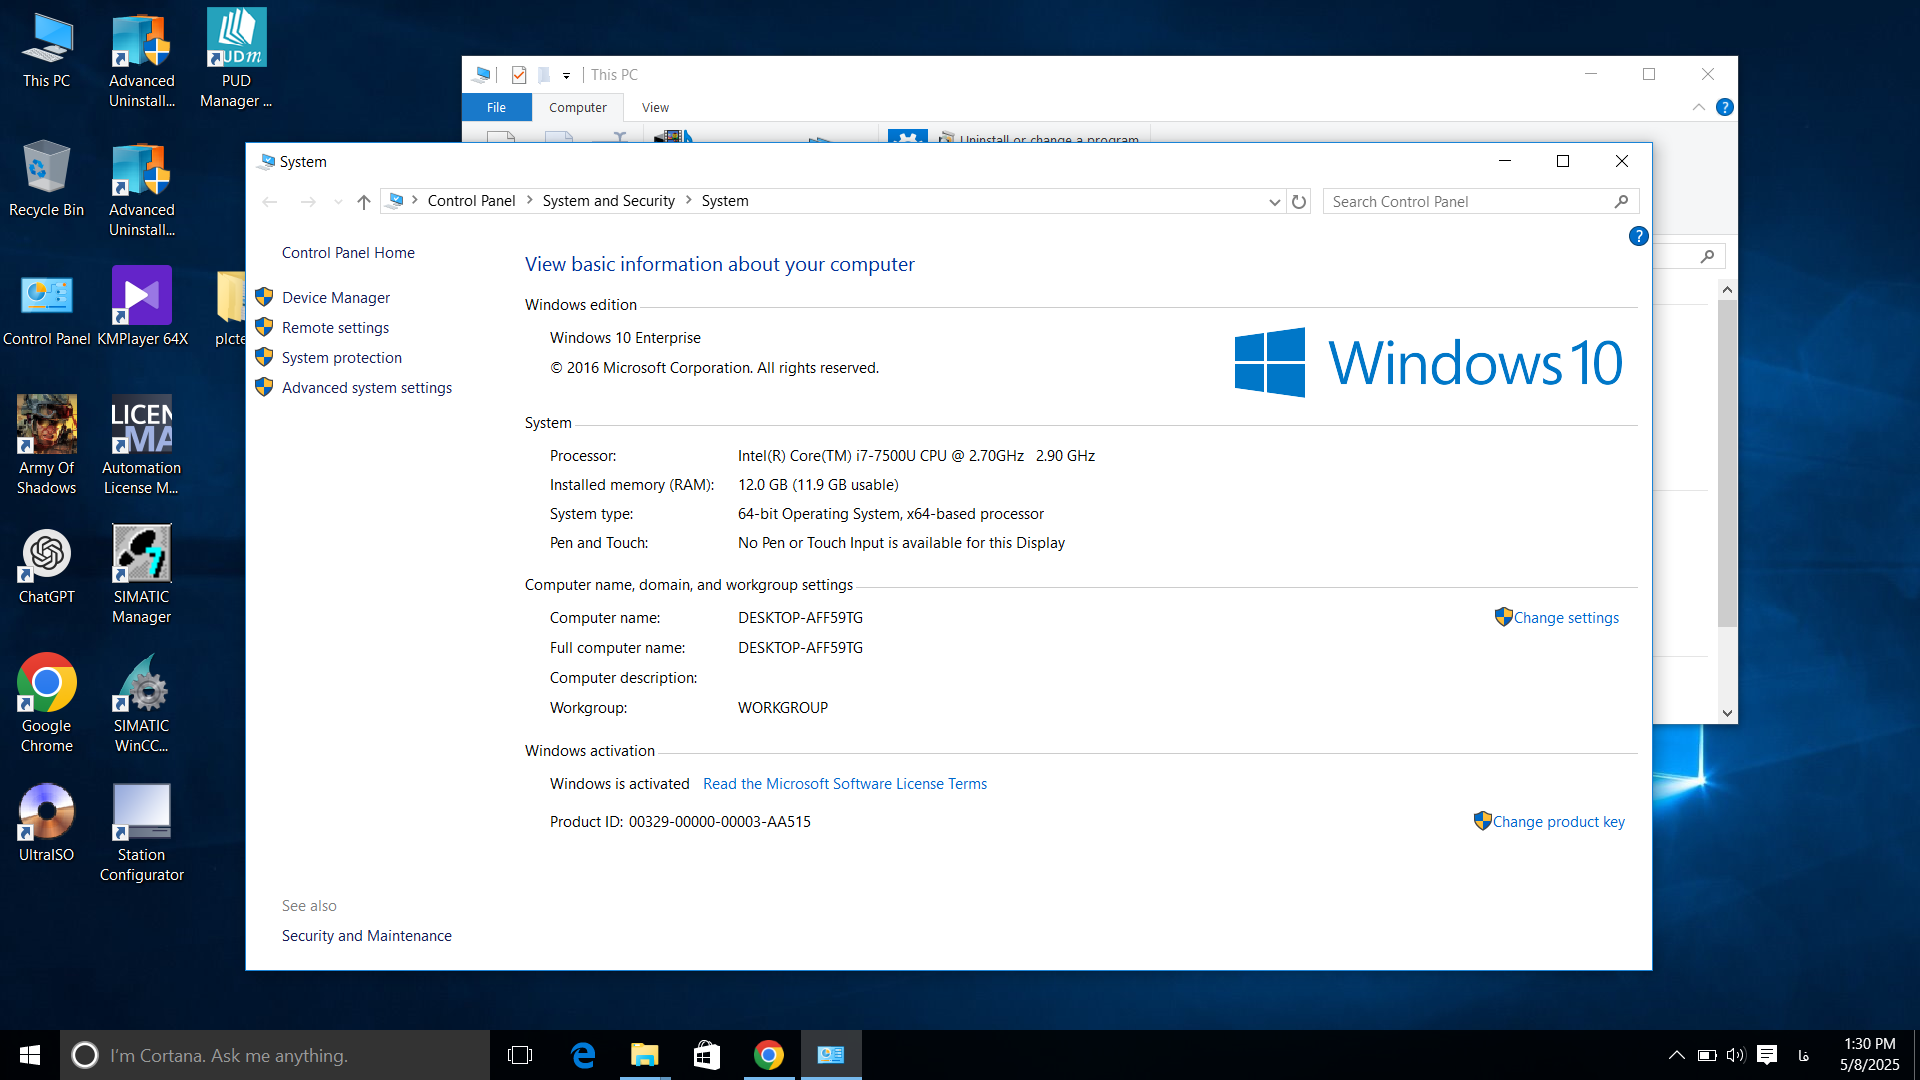Viewport: 1920px width, 1080px height.
Task: Open Advanced system settings
Action: point(366,388)
